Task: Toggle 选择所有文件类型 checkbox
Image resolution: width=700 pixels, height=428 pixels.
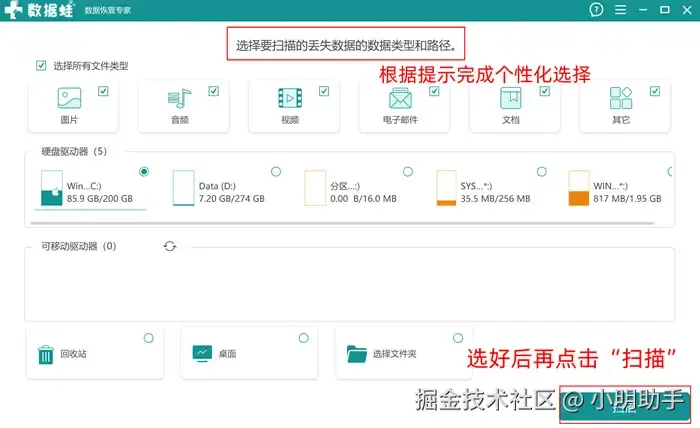Action: 41,66
